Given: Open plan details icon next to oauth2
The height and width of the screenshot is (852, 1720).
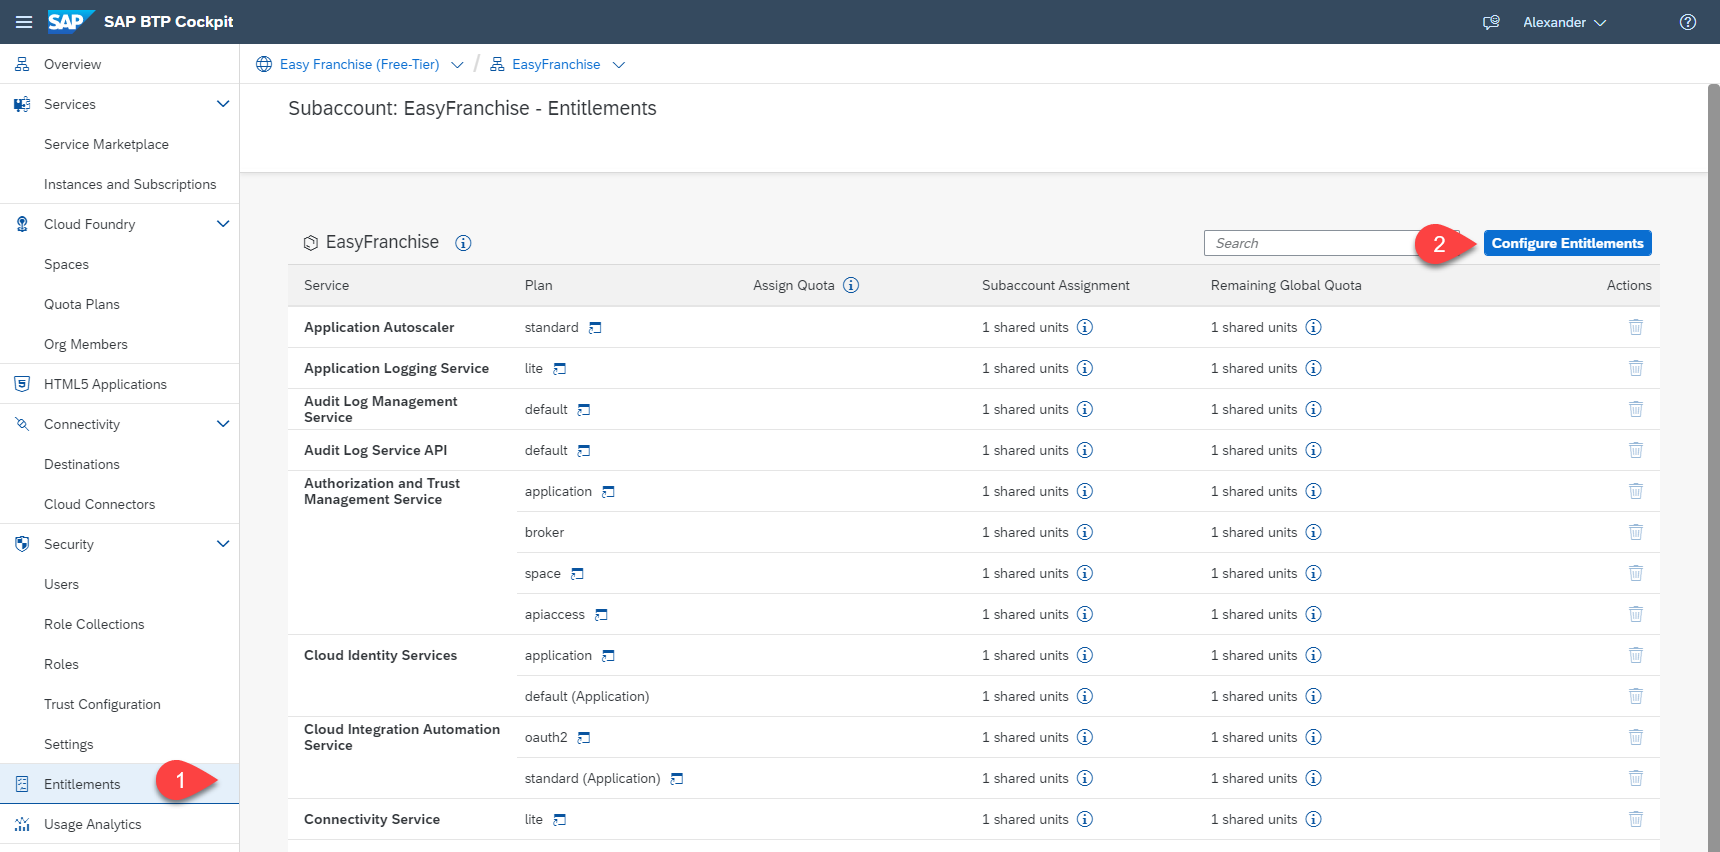Looking at the screenshot, I should click(x=584, y=738).
